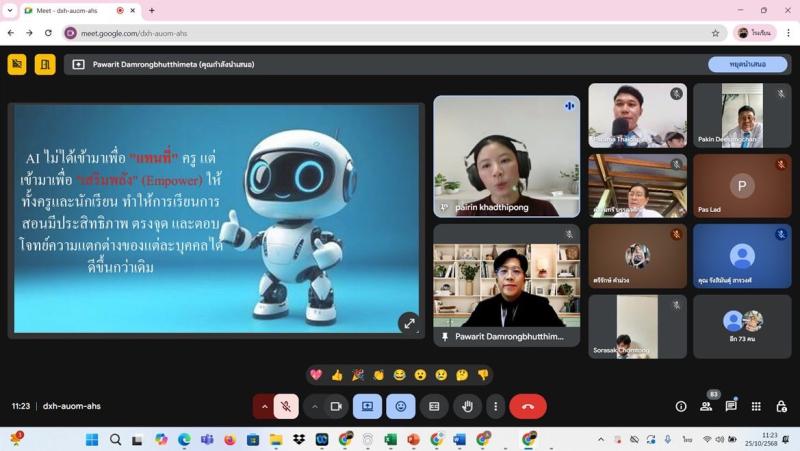The image size is (800, 451).
Task: Expand video settings arrow beside camera
Action: click(x=314, y=406)
